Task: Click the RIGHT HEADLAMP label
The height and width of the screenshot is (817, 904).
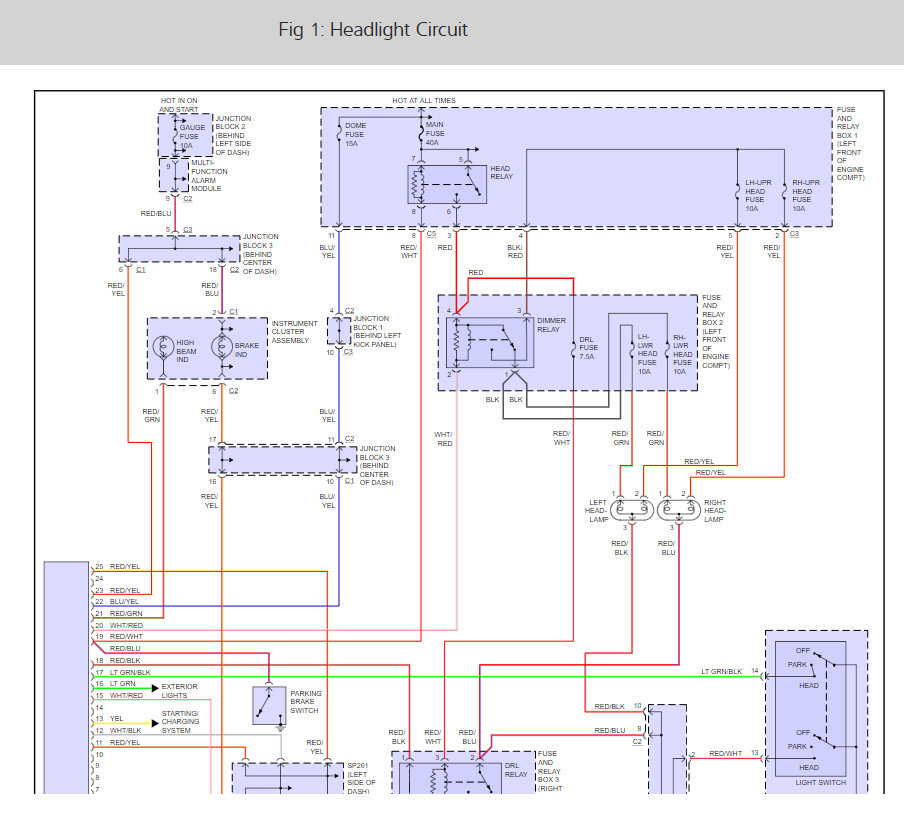Action: click(715, 511)
